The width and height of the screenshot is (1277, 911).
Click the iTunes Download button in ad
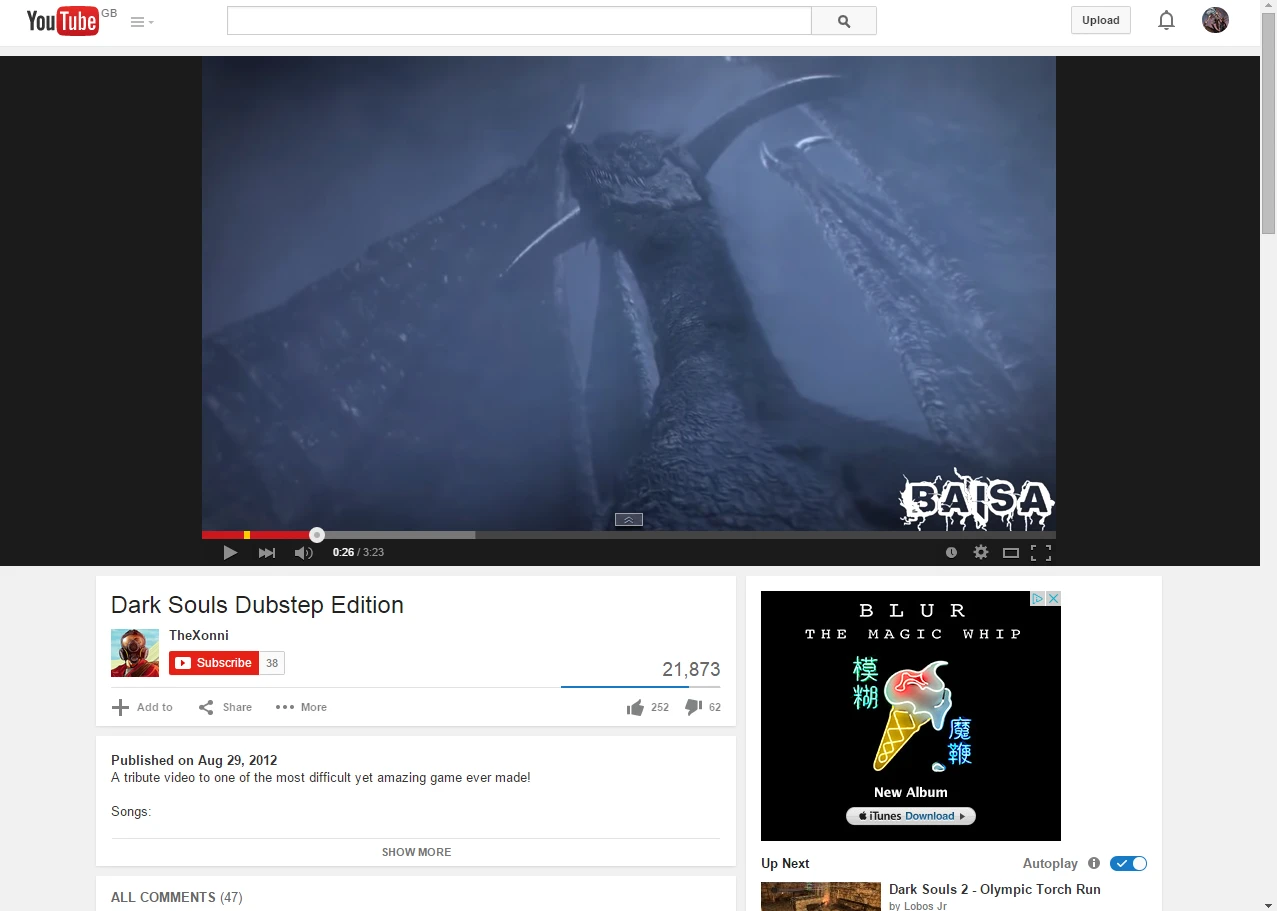click(x=910, y=816)
